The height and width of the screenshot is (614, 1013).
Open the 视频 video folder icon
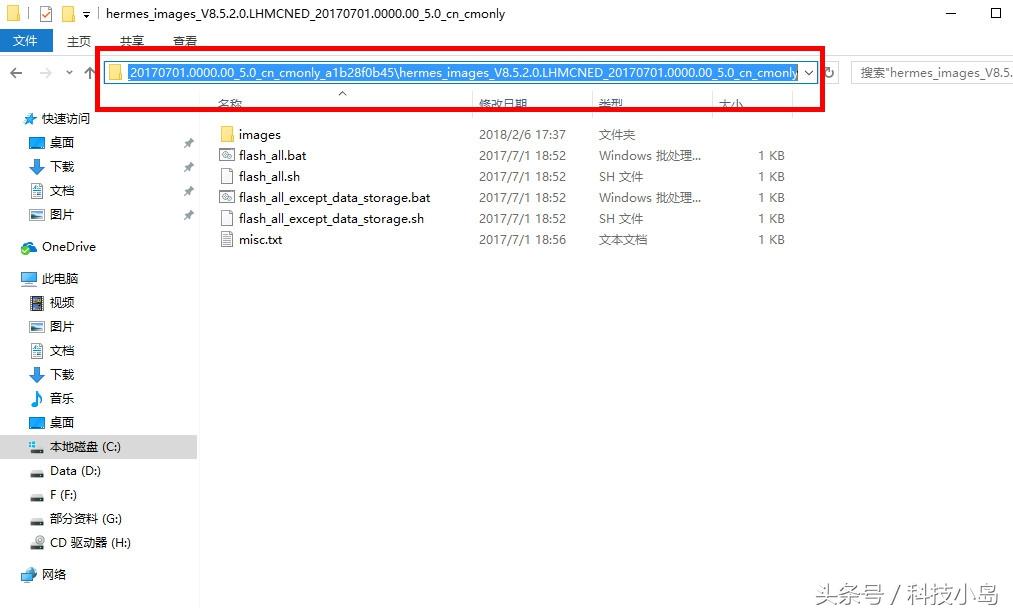pos(37,303)
